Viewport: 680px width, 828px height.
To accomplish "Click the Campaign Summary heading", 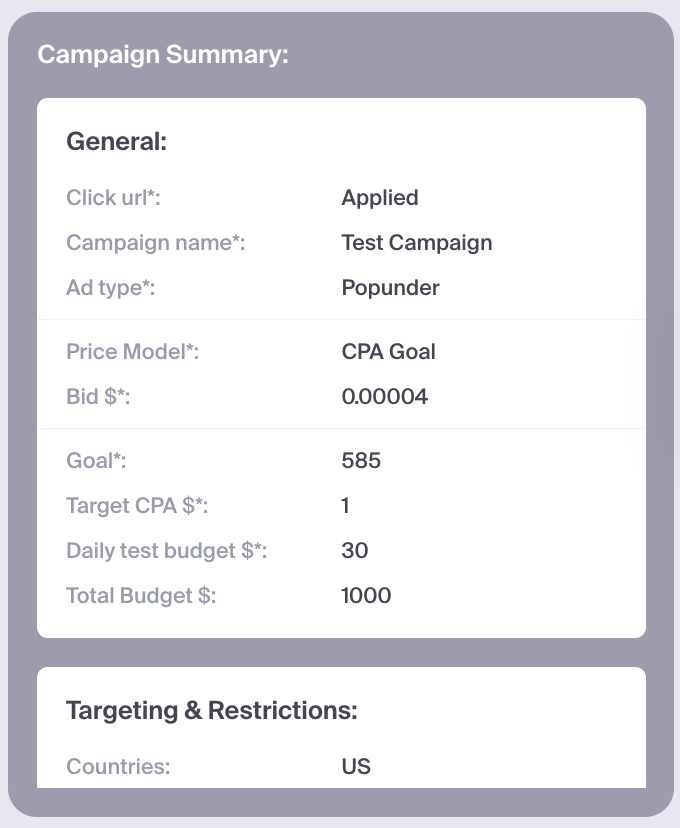I will (x=163, y=54).
